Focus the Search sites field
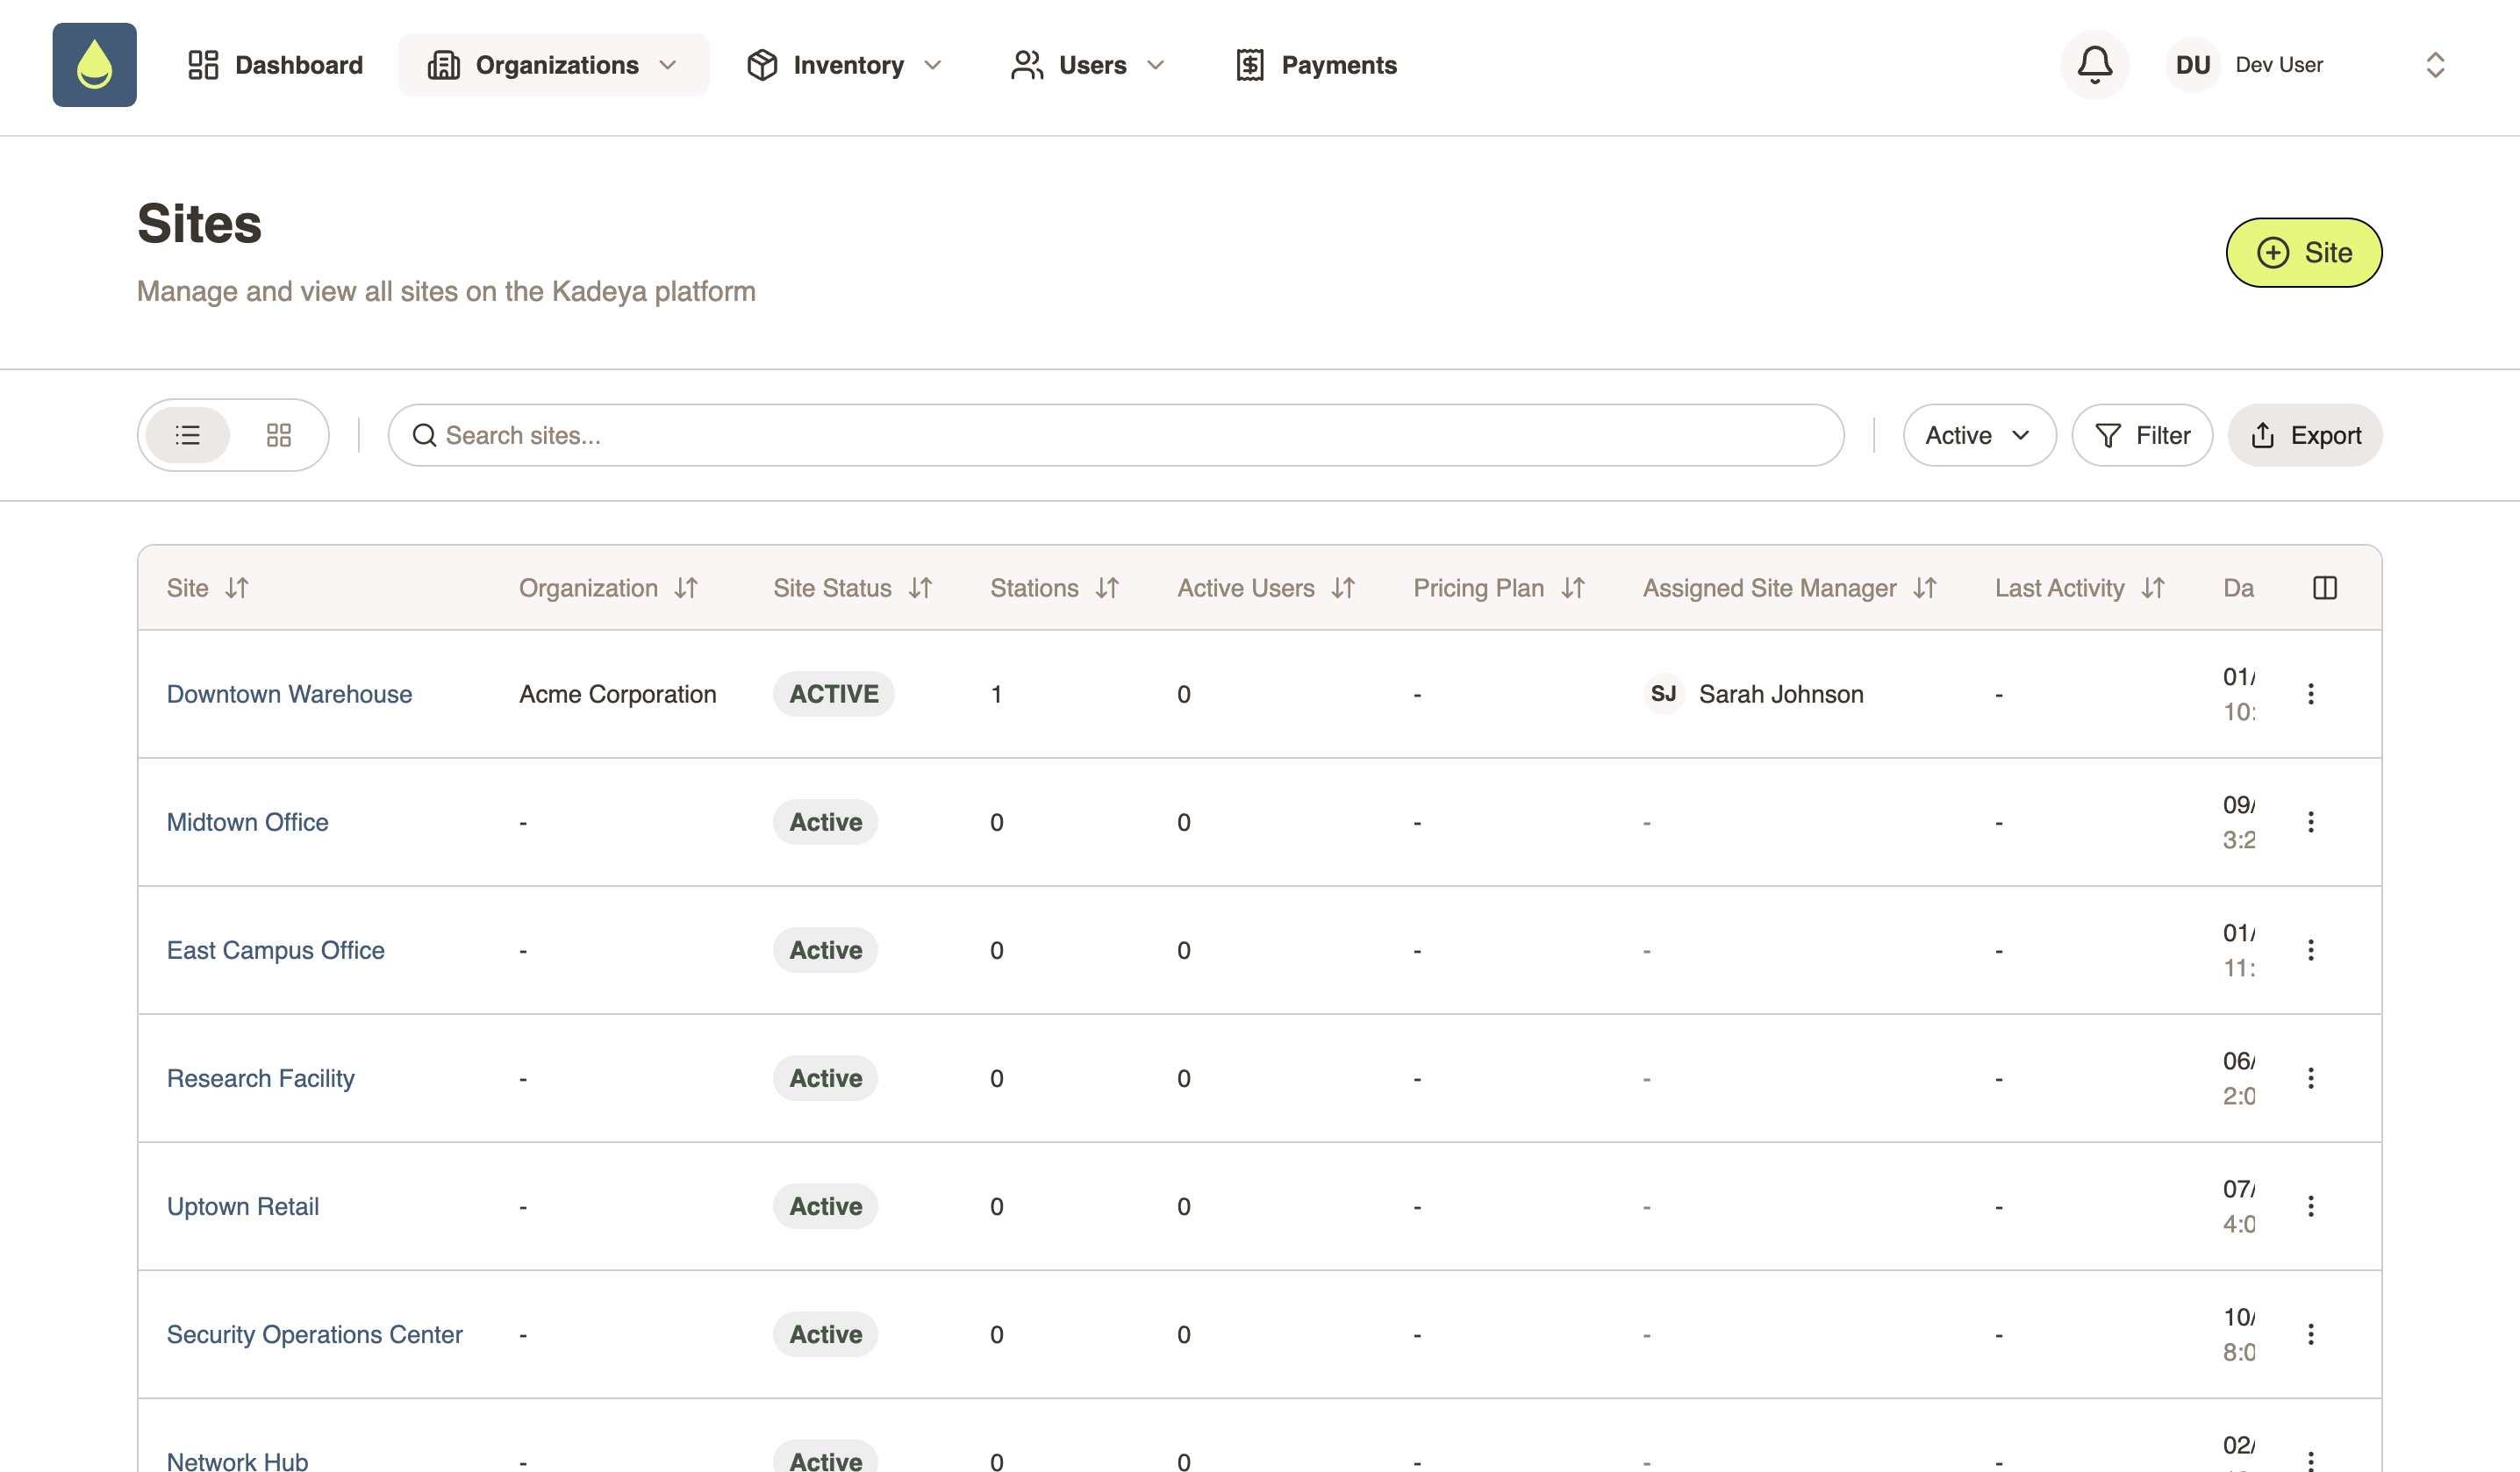The height and width of the screenshot is (1472, 2520). 1116,435
